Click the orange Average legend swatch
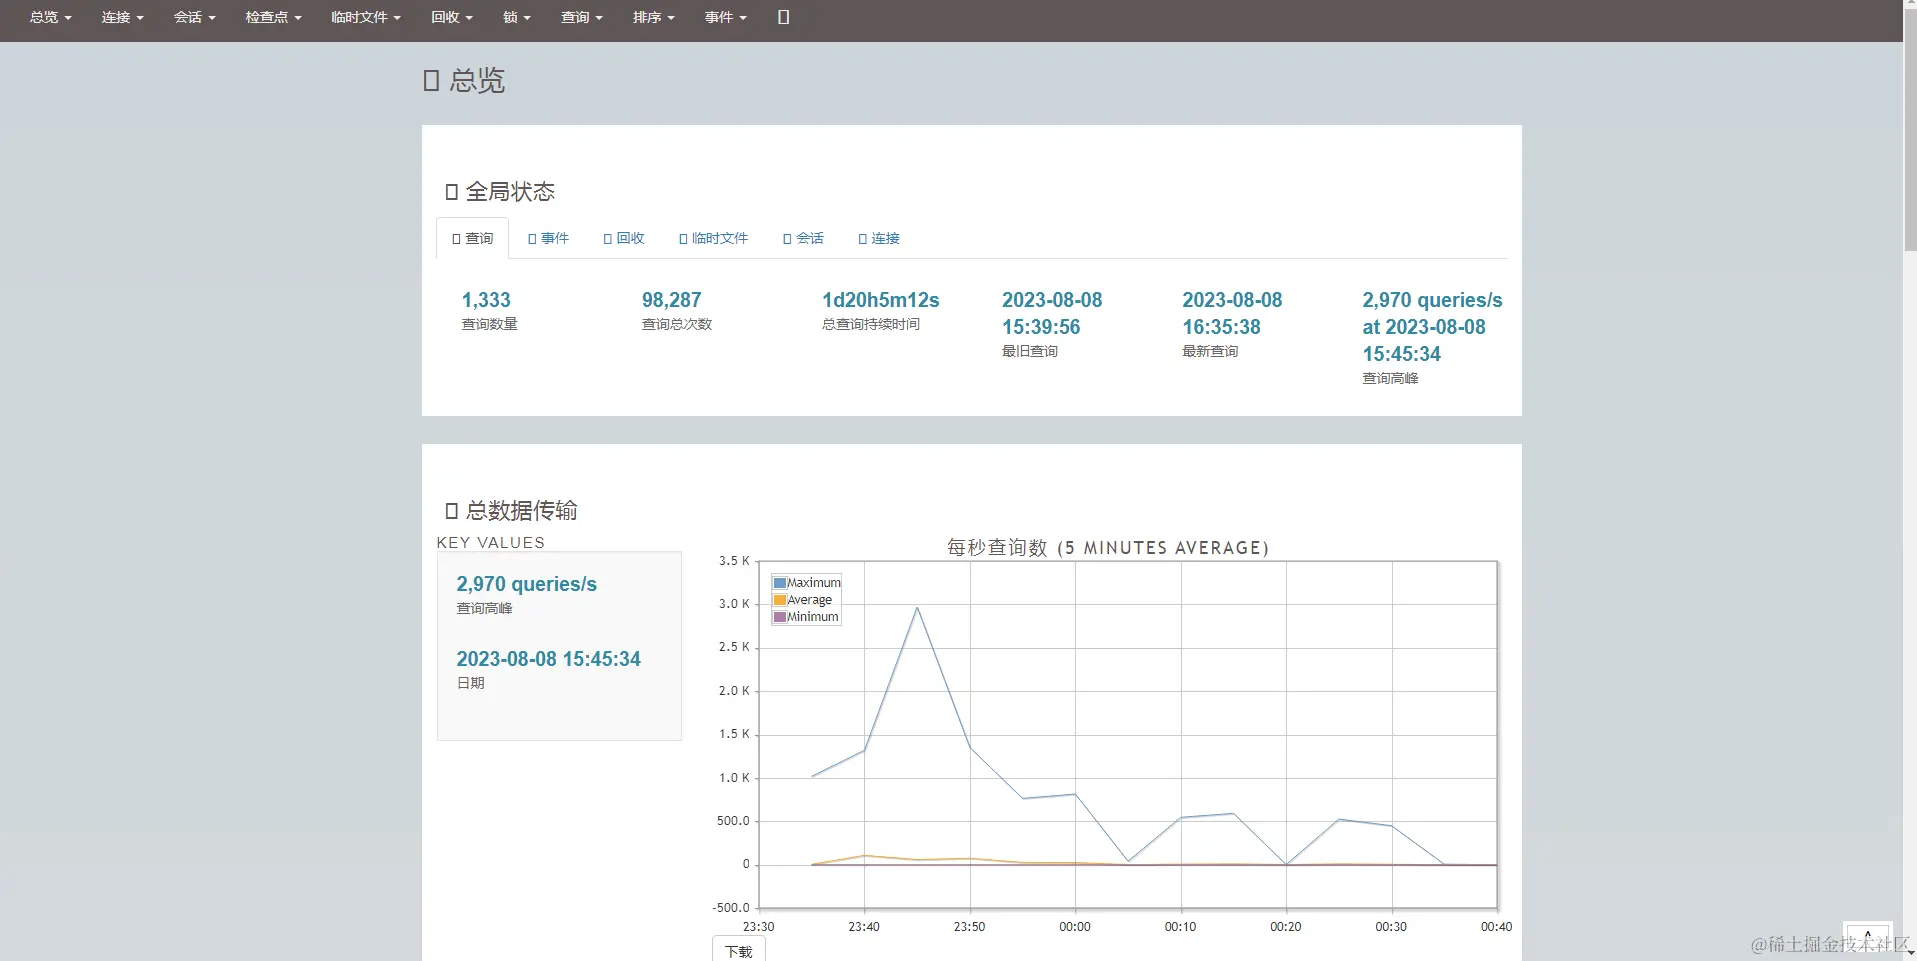 tap(780, 600)
